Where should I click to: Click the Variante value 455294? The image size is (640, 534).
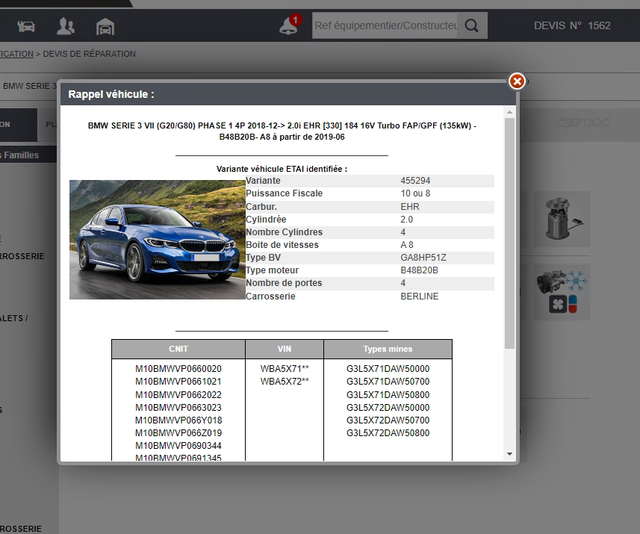point(415,180)
